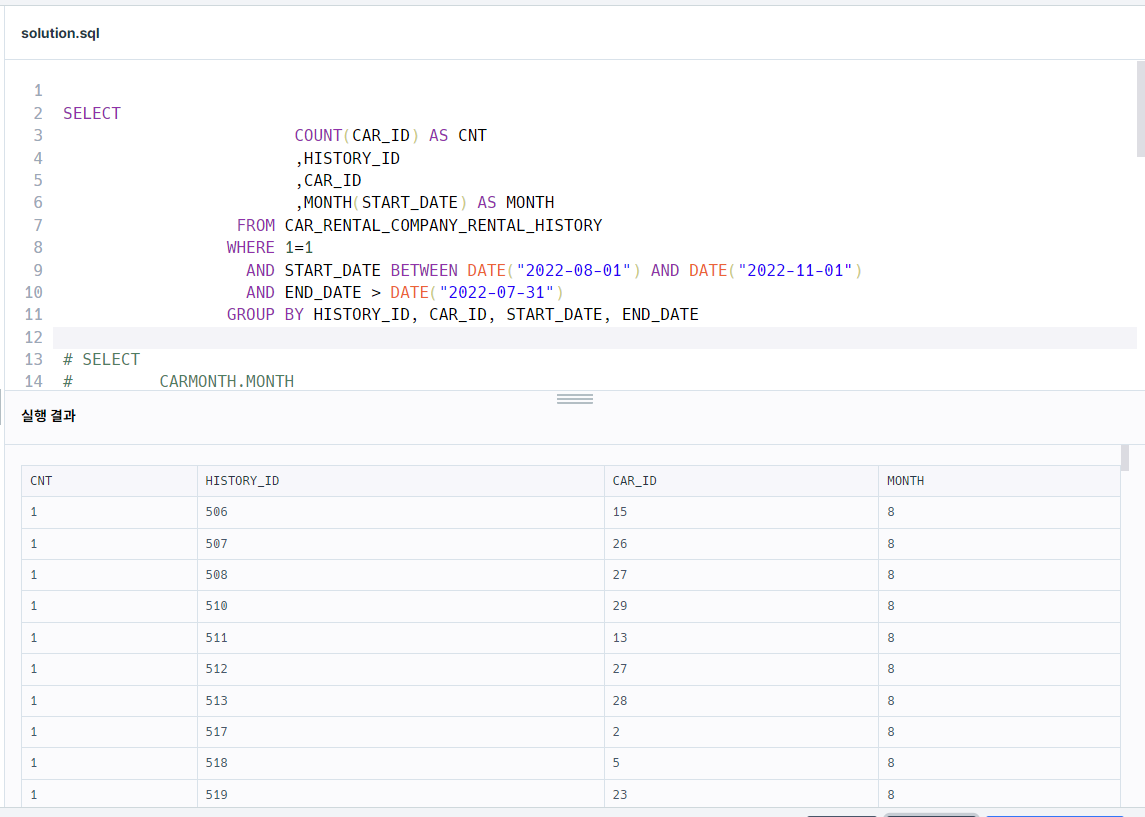Click the "2022-07-31" date string
This screenshot has height=817, width=1145.
497,292
